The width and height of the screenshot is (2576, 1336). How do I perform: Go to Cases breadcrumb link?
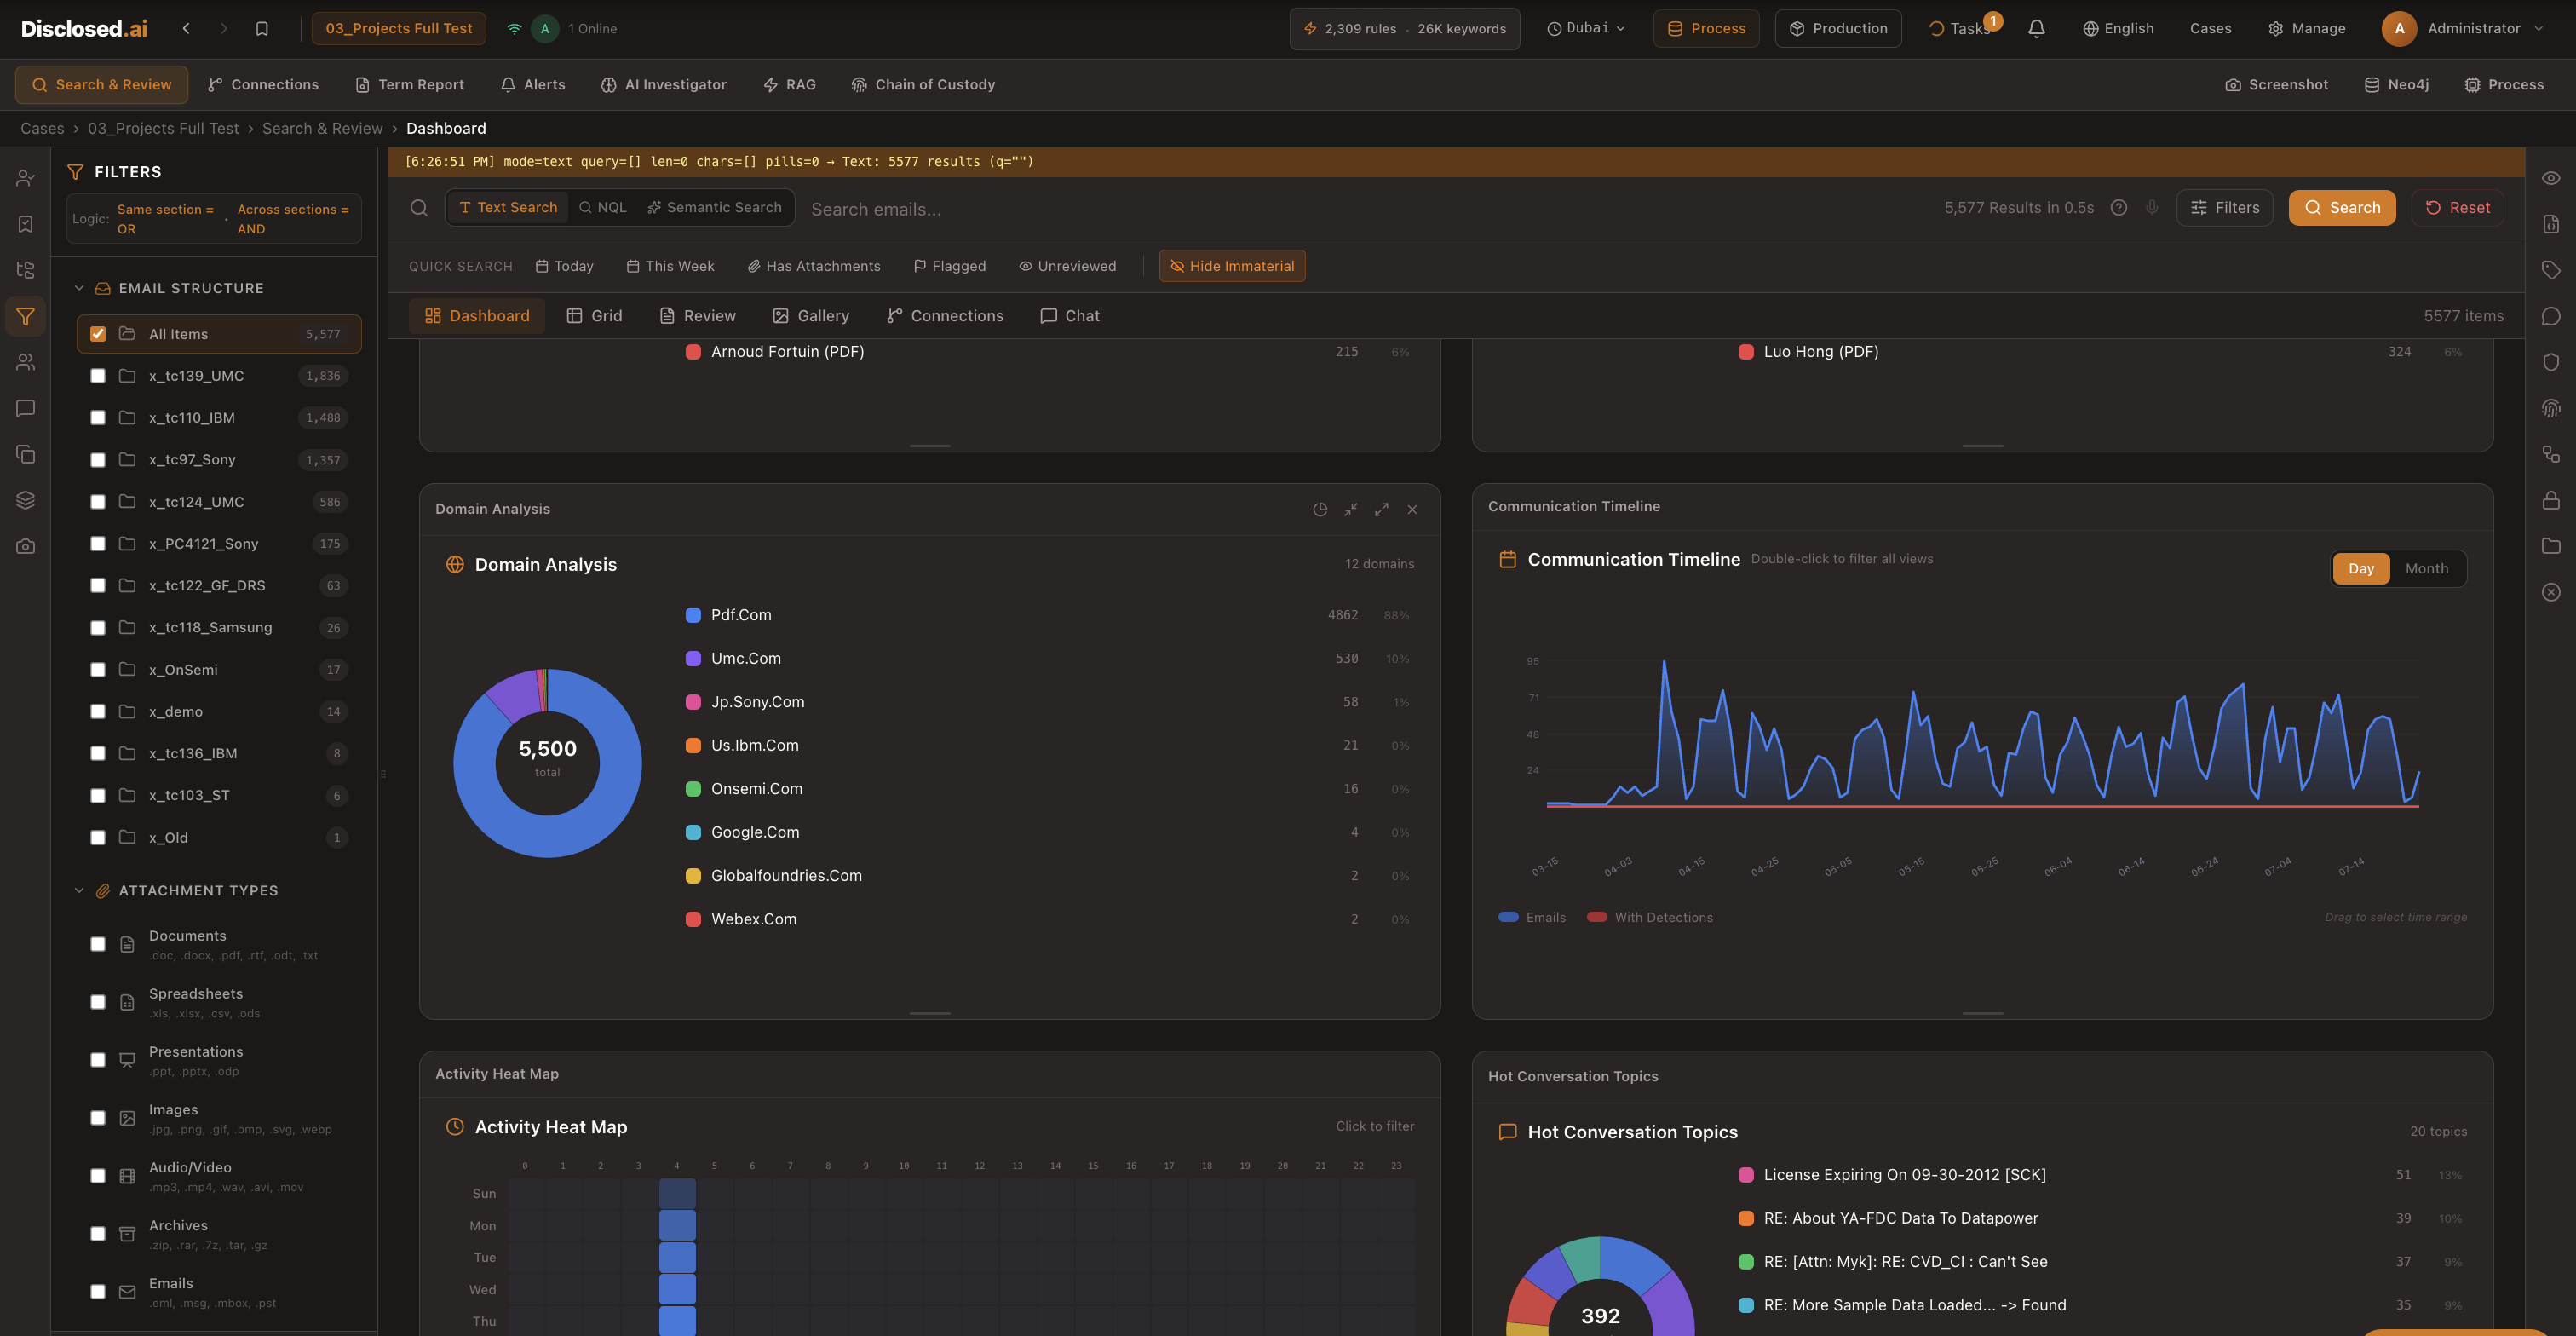42,129
